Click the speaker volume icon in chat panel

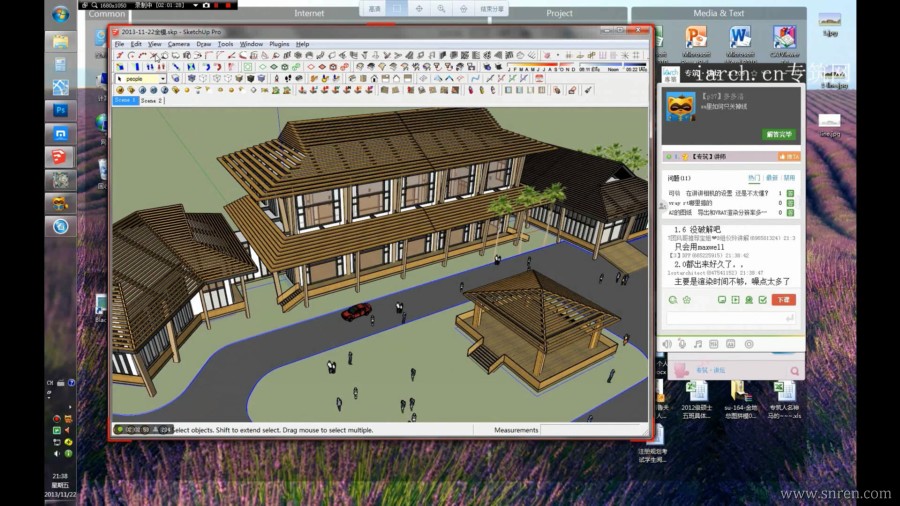pyautogui.click(x=667, y=344)
